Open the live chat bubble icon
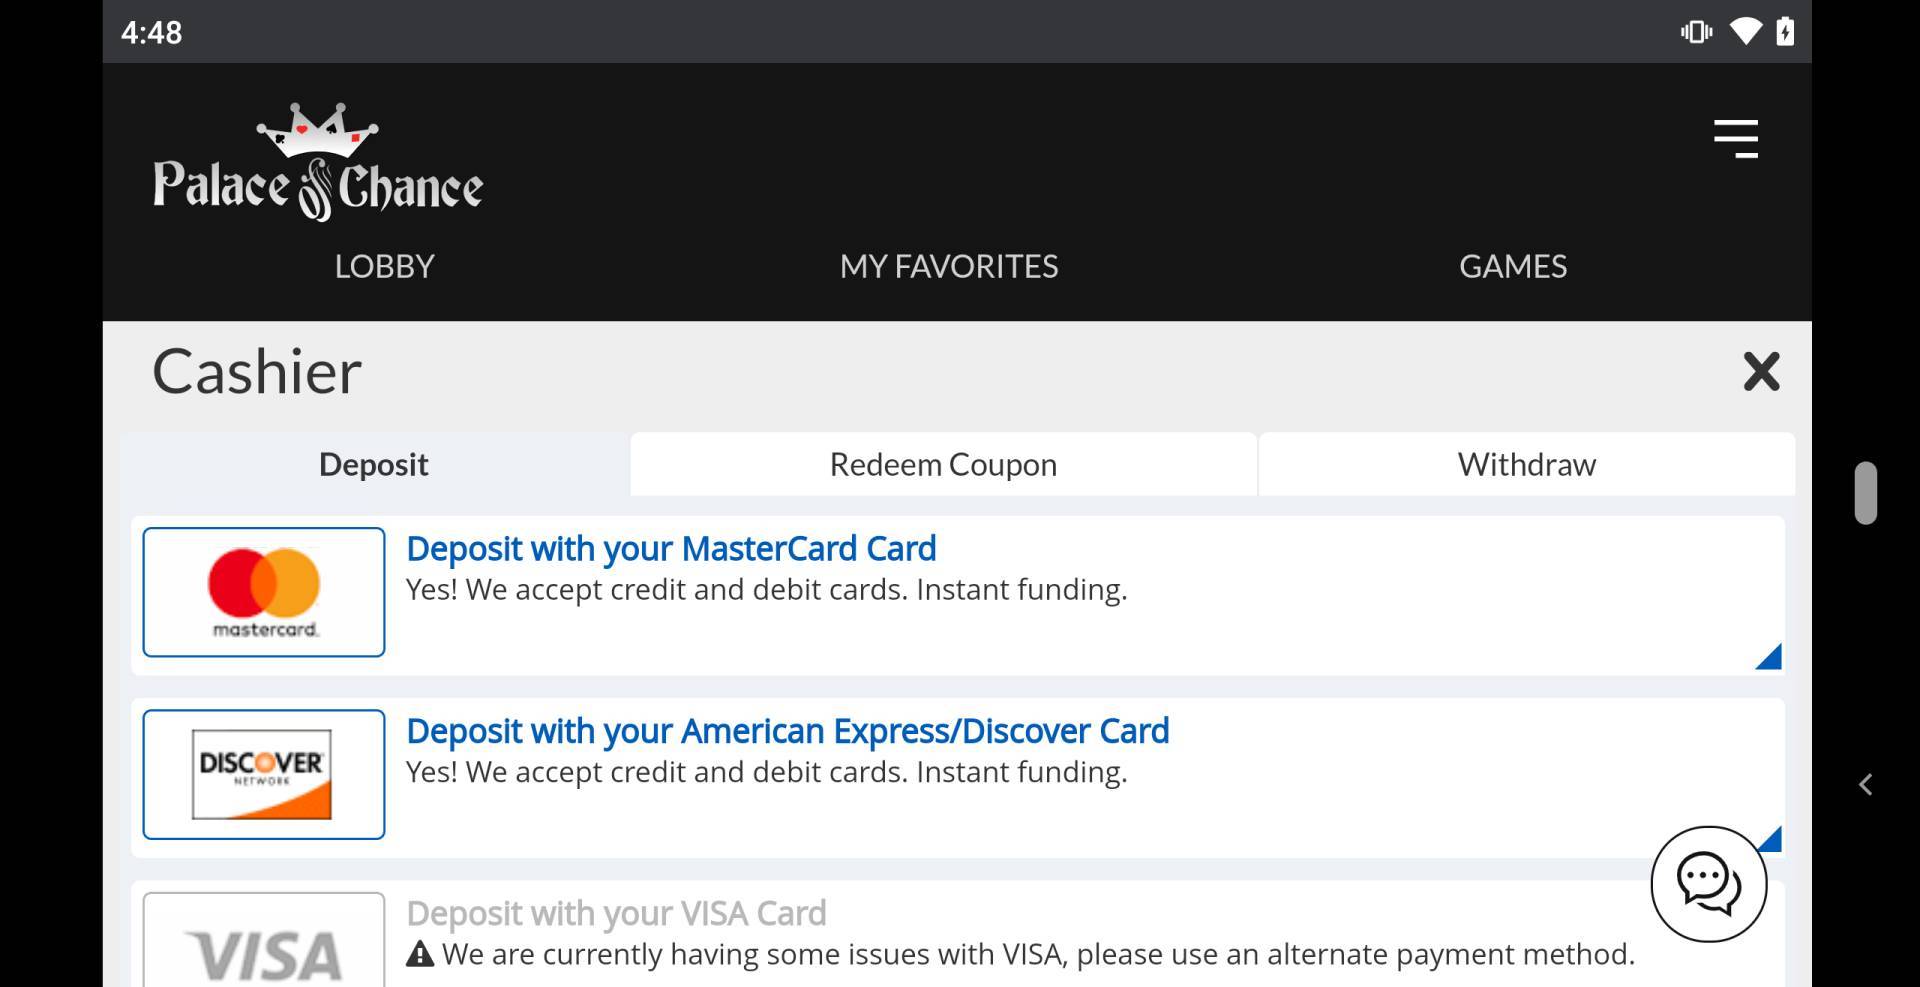The height and width of the screenshot is (987, 1920). click(1708, 884)
